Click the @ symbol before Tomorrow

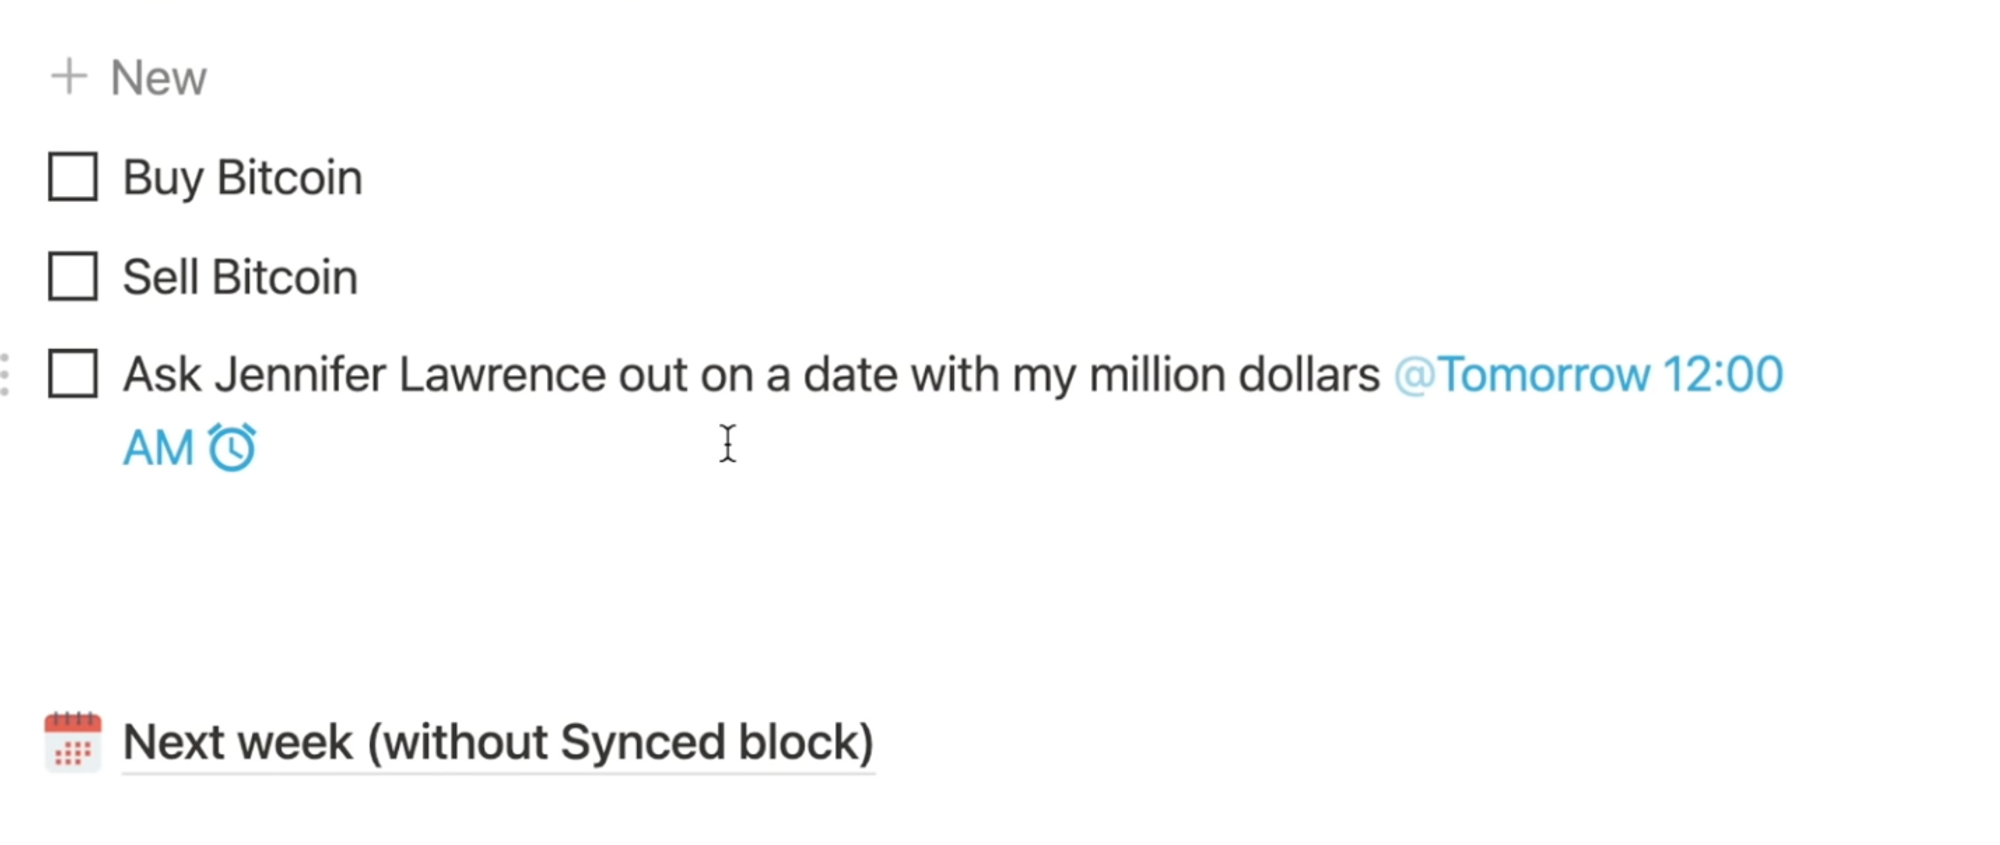pos(1414,376)
